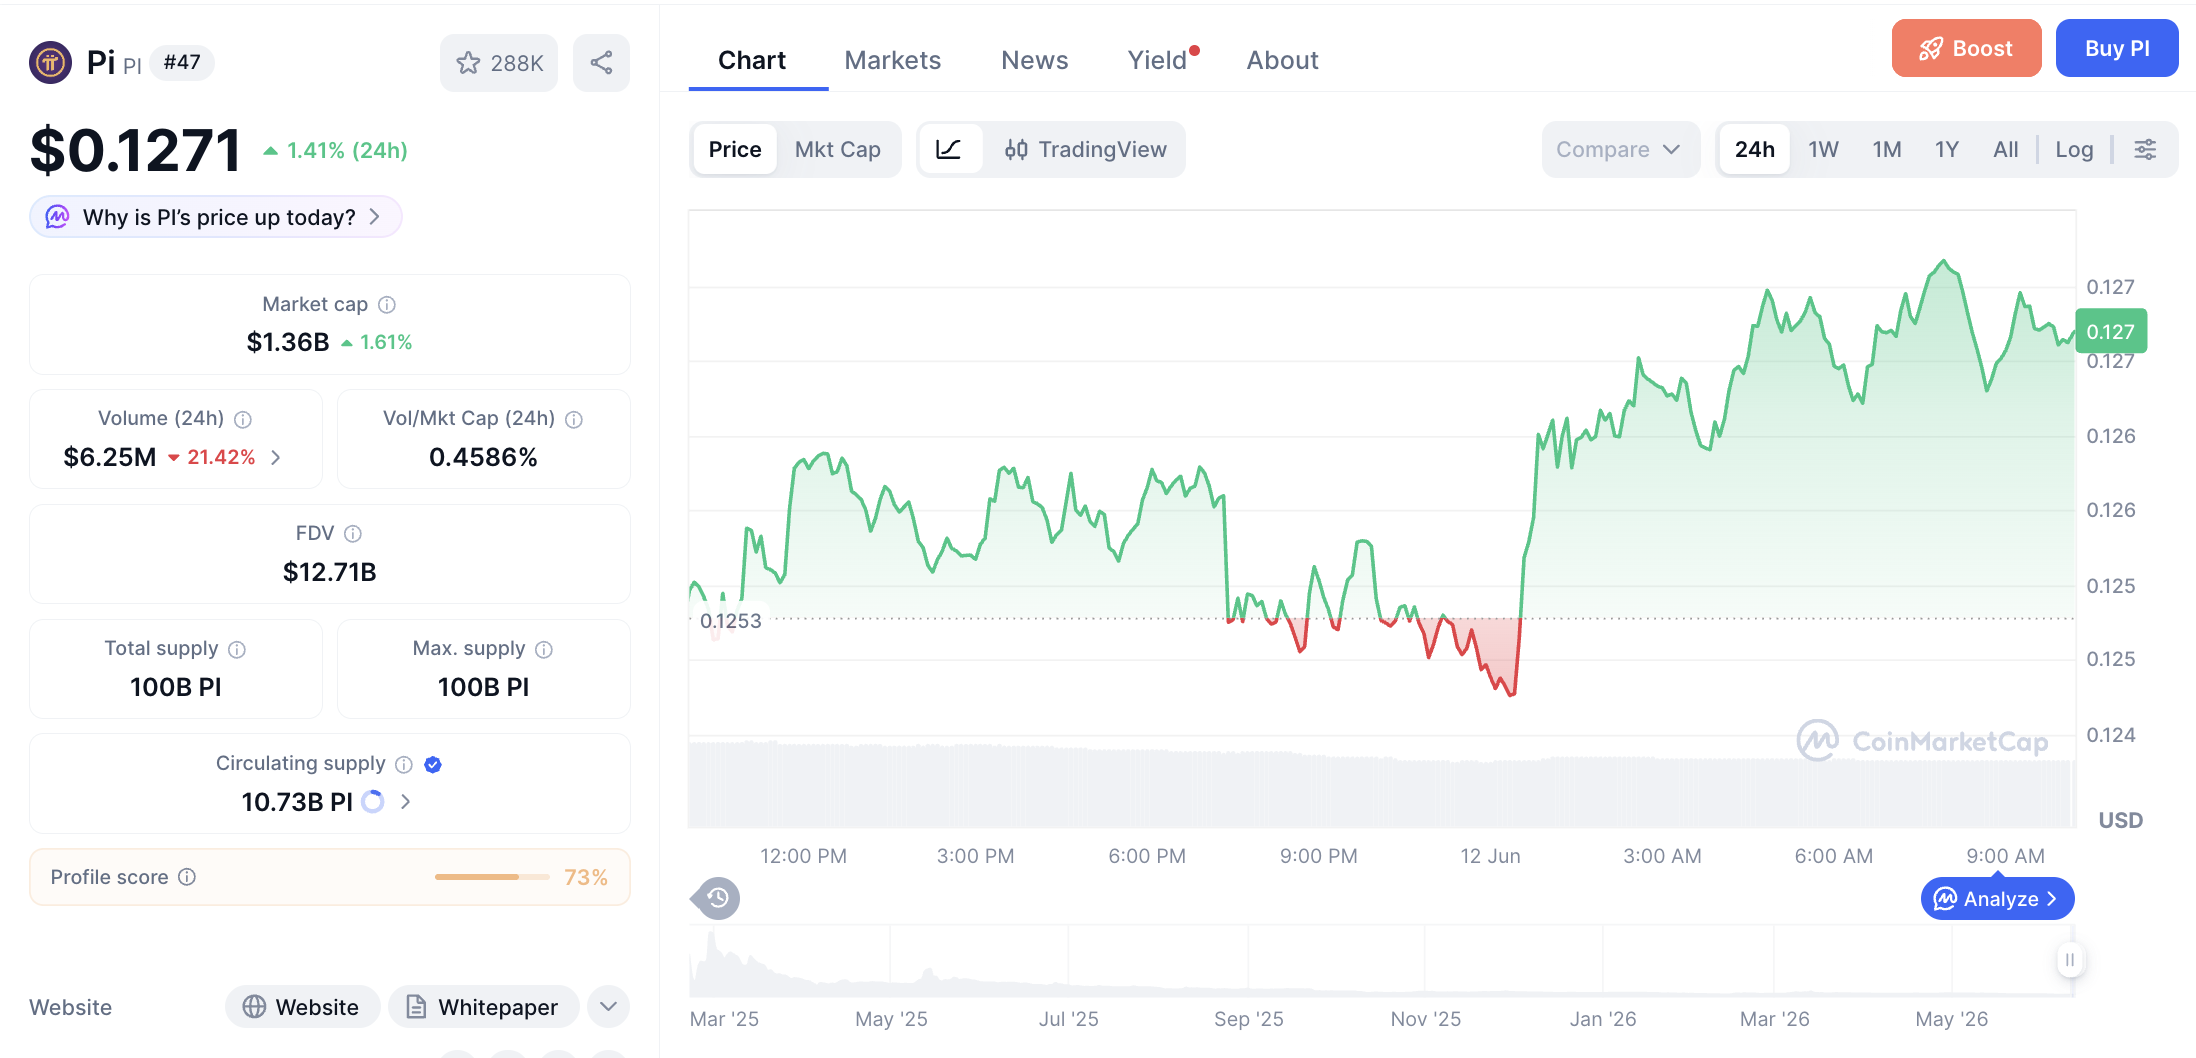This screenshot has width=2196, height=1058.
Task: Click the range slider pause handle
Action: 2070,960
